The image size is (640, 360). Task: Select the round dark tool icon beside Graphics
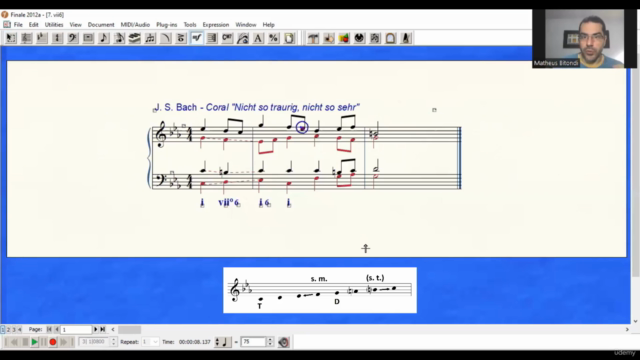[x=359, y=38]
